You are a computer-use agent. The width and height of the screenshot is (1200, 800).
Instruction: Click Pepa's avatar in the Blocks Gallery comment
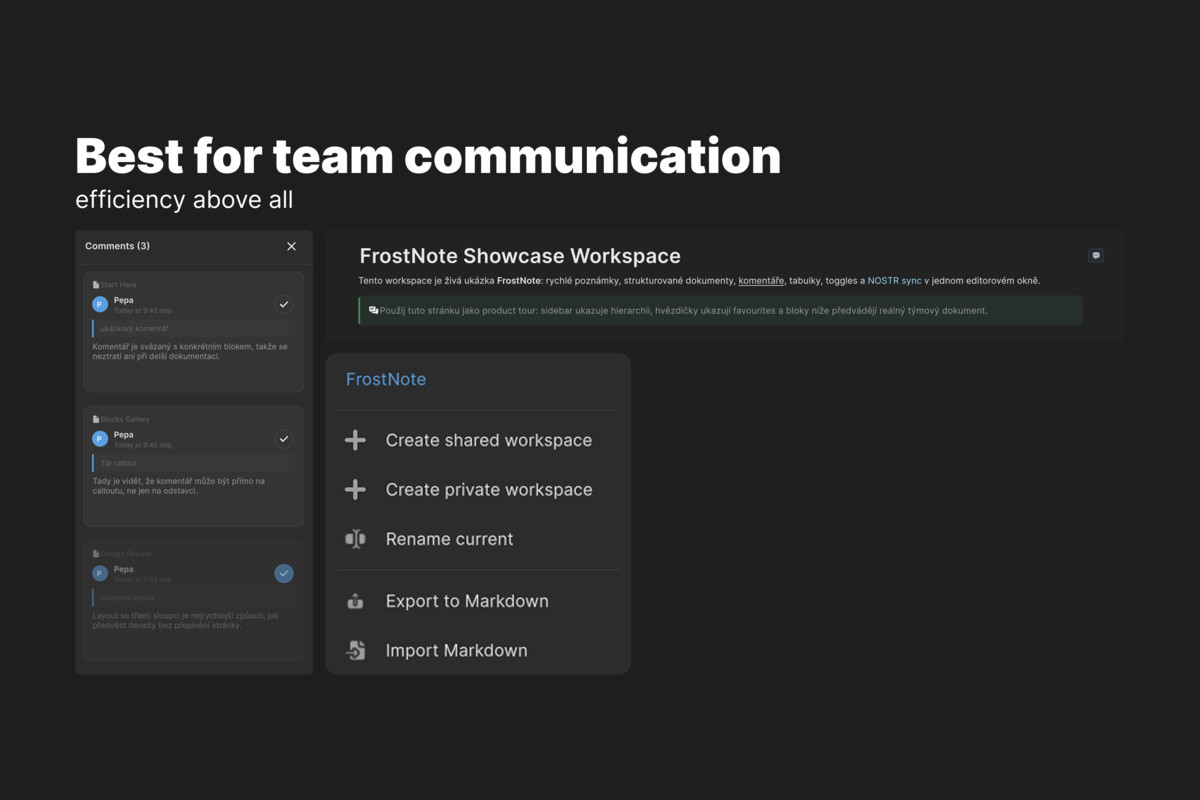[x=100, y=438]
